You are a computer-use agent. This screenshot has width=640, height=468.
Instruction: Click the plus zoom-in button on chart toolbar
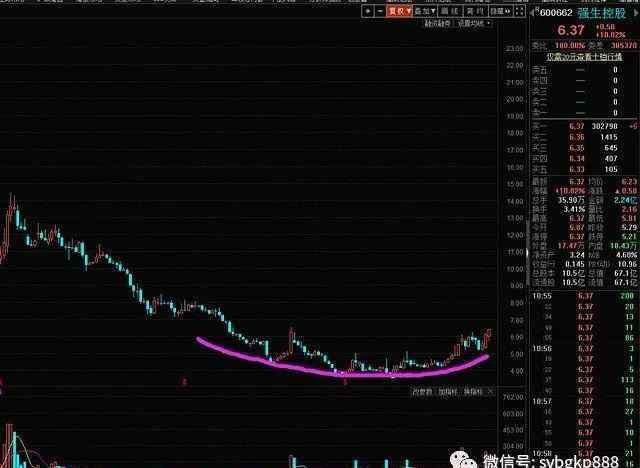pos(368,11)
